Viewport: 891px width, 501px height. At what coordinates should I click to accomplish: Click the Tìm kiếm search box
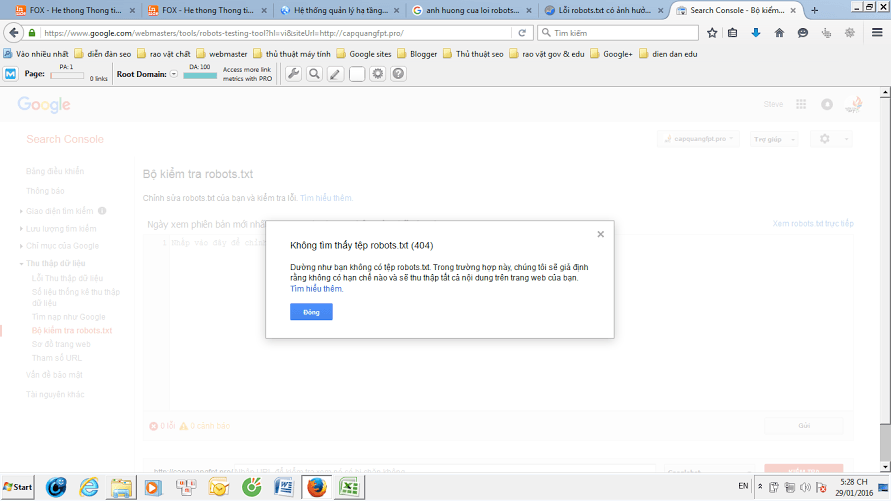pos(618,33)
